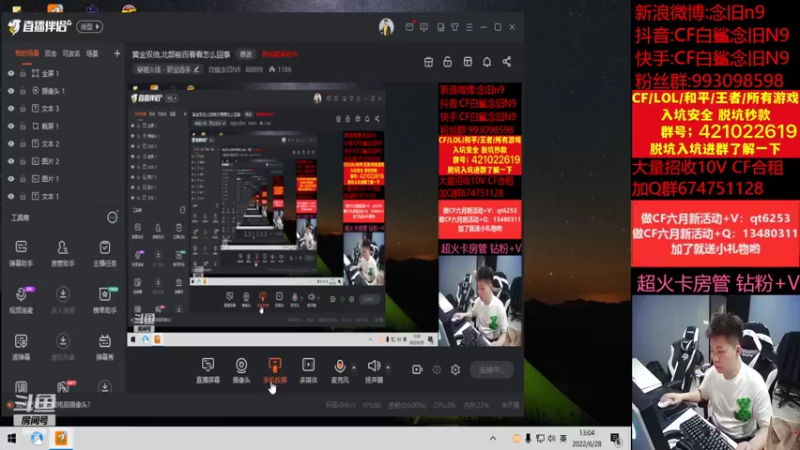Click the stream preview canvas

324,214
